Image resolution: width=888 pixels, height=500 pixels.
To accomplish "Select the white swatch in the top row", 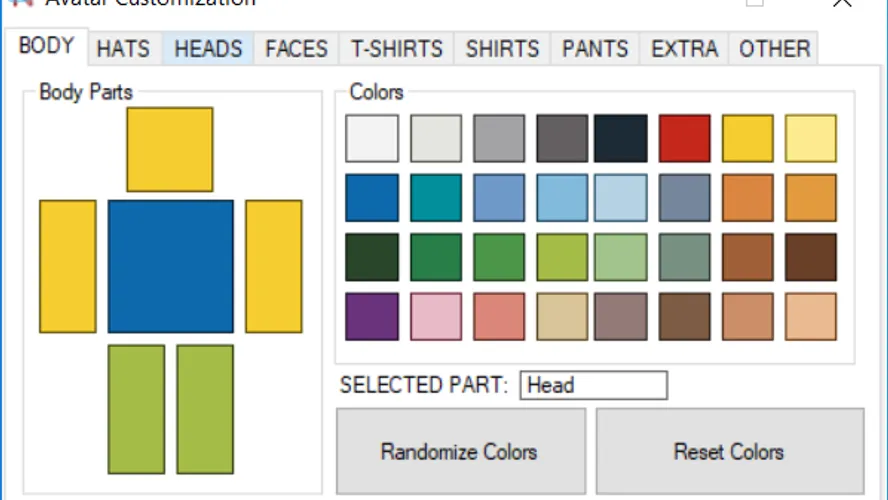I will tap(372, 138).
